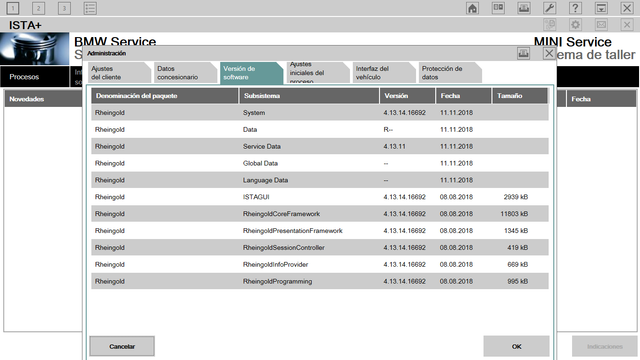The height and width of the screenshot is (360, 640).
Task: Click the print icon in top toolbar
Action: (524, 8)
